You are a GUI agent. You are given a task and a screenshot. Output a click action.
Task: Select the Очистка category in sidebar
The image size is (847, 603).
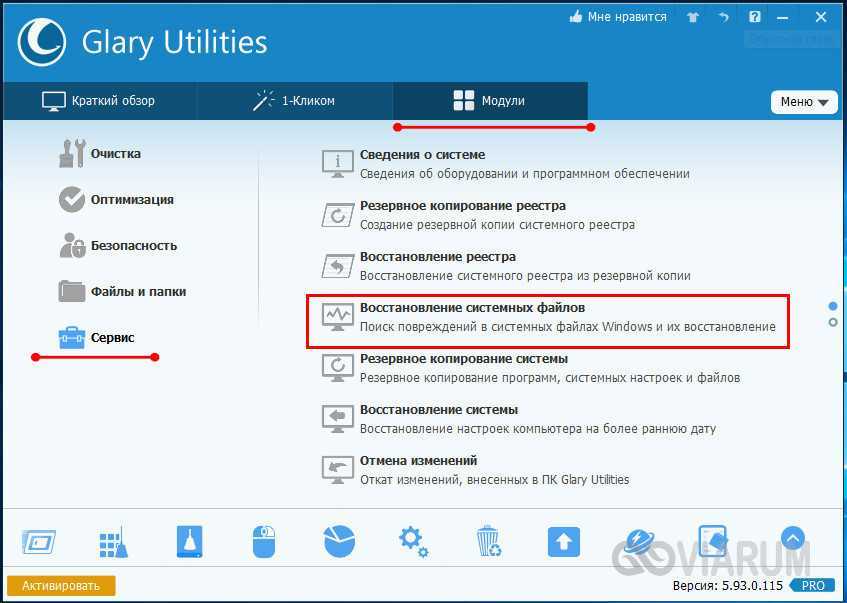point(115,154)
